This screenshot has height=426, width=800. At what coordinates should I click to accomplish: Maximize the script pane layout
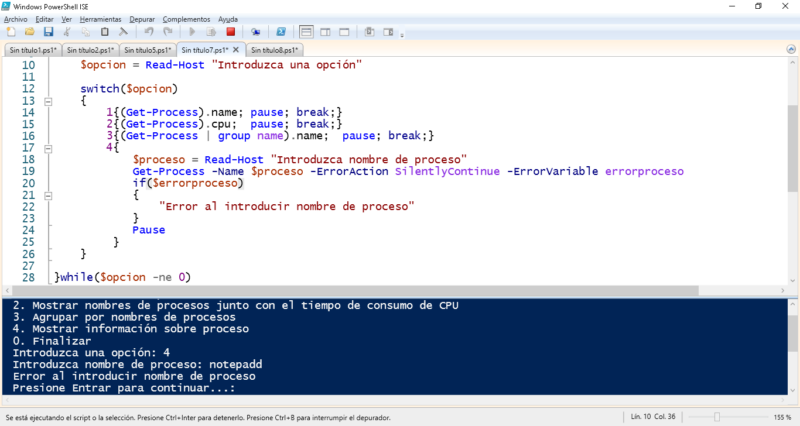(344, 32)
